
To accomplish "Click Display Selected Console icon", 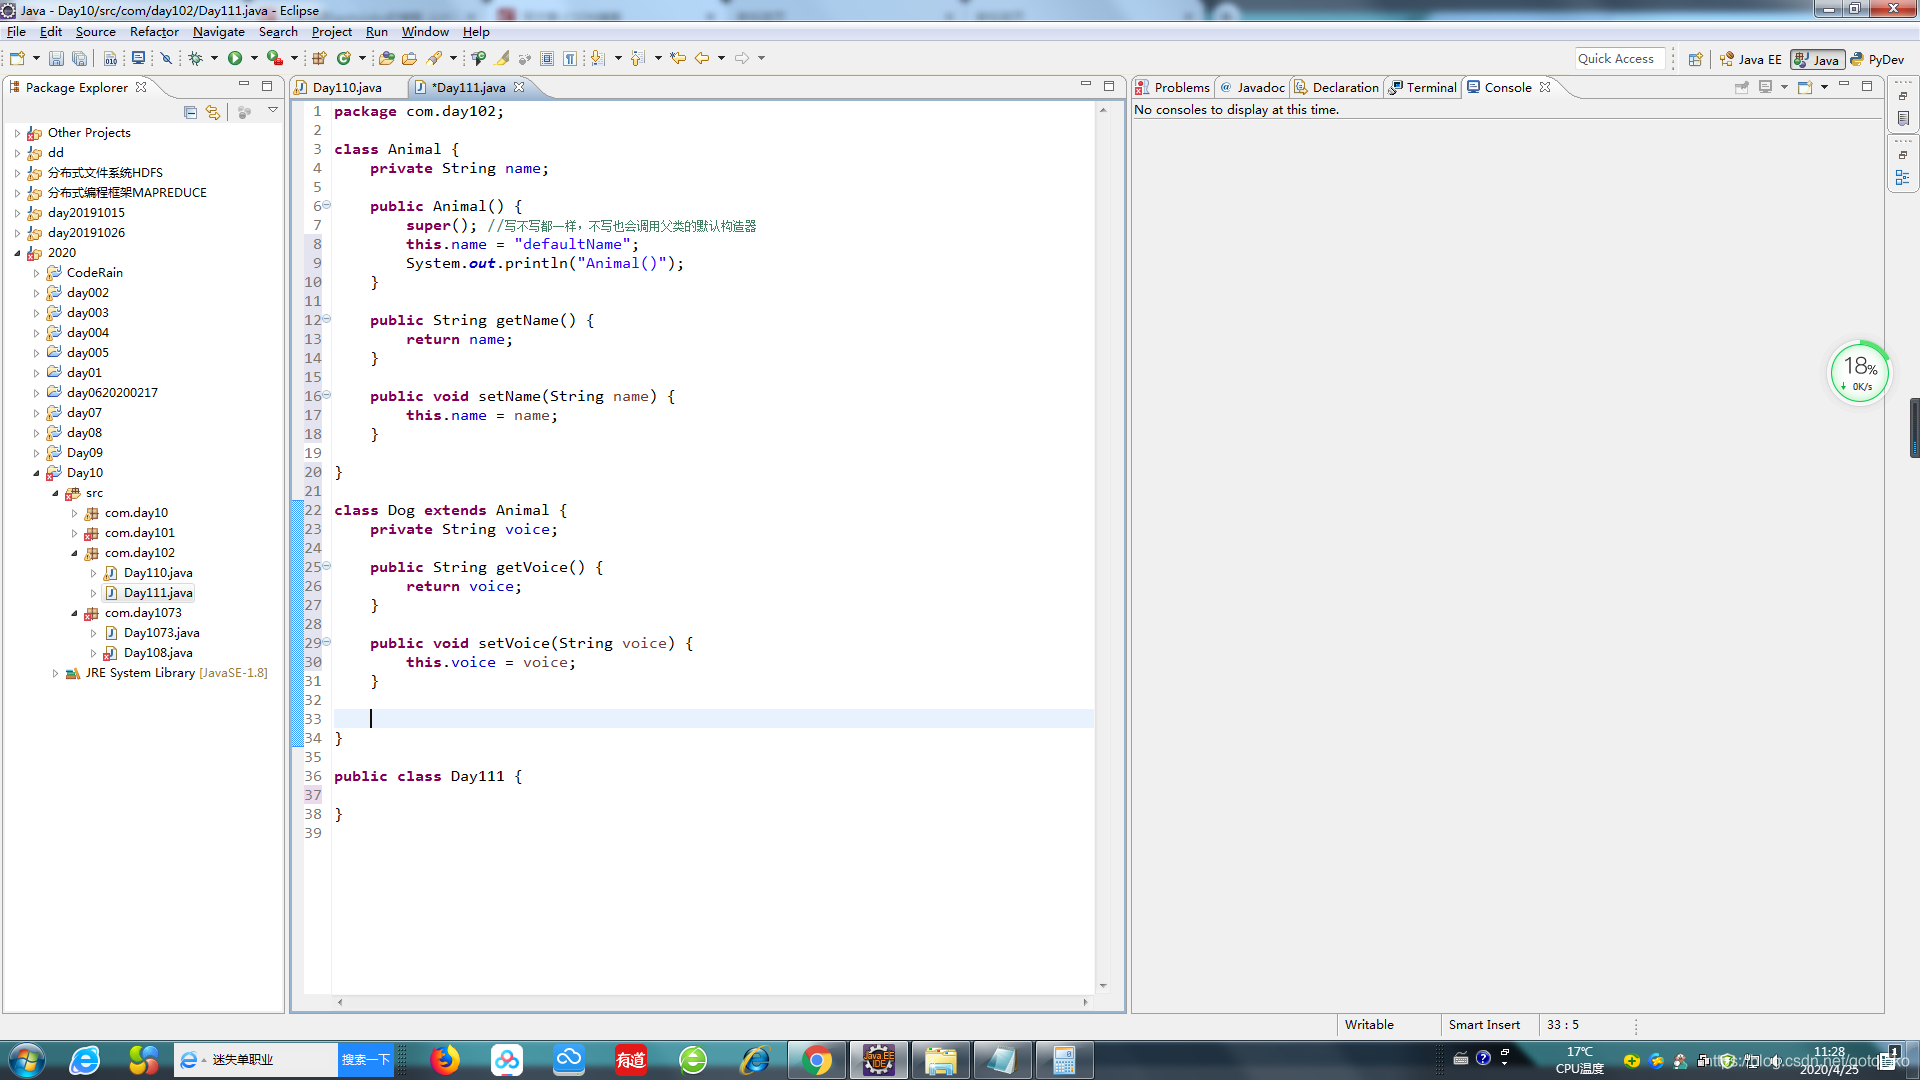I will pyautogui.click(x=1765, y=87).
